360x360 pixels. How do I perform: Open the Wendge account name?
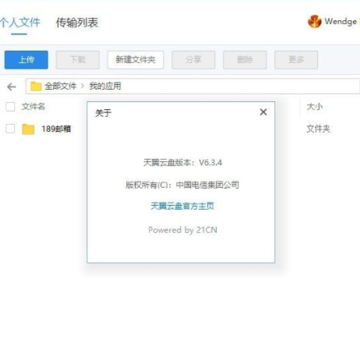tap(340, 22)
